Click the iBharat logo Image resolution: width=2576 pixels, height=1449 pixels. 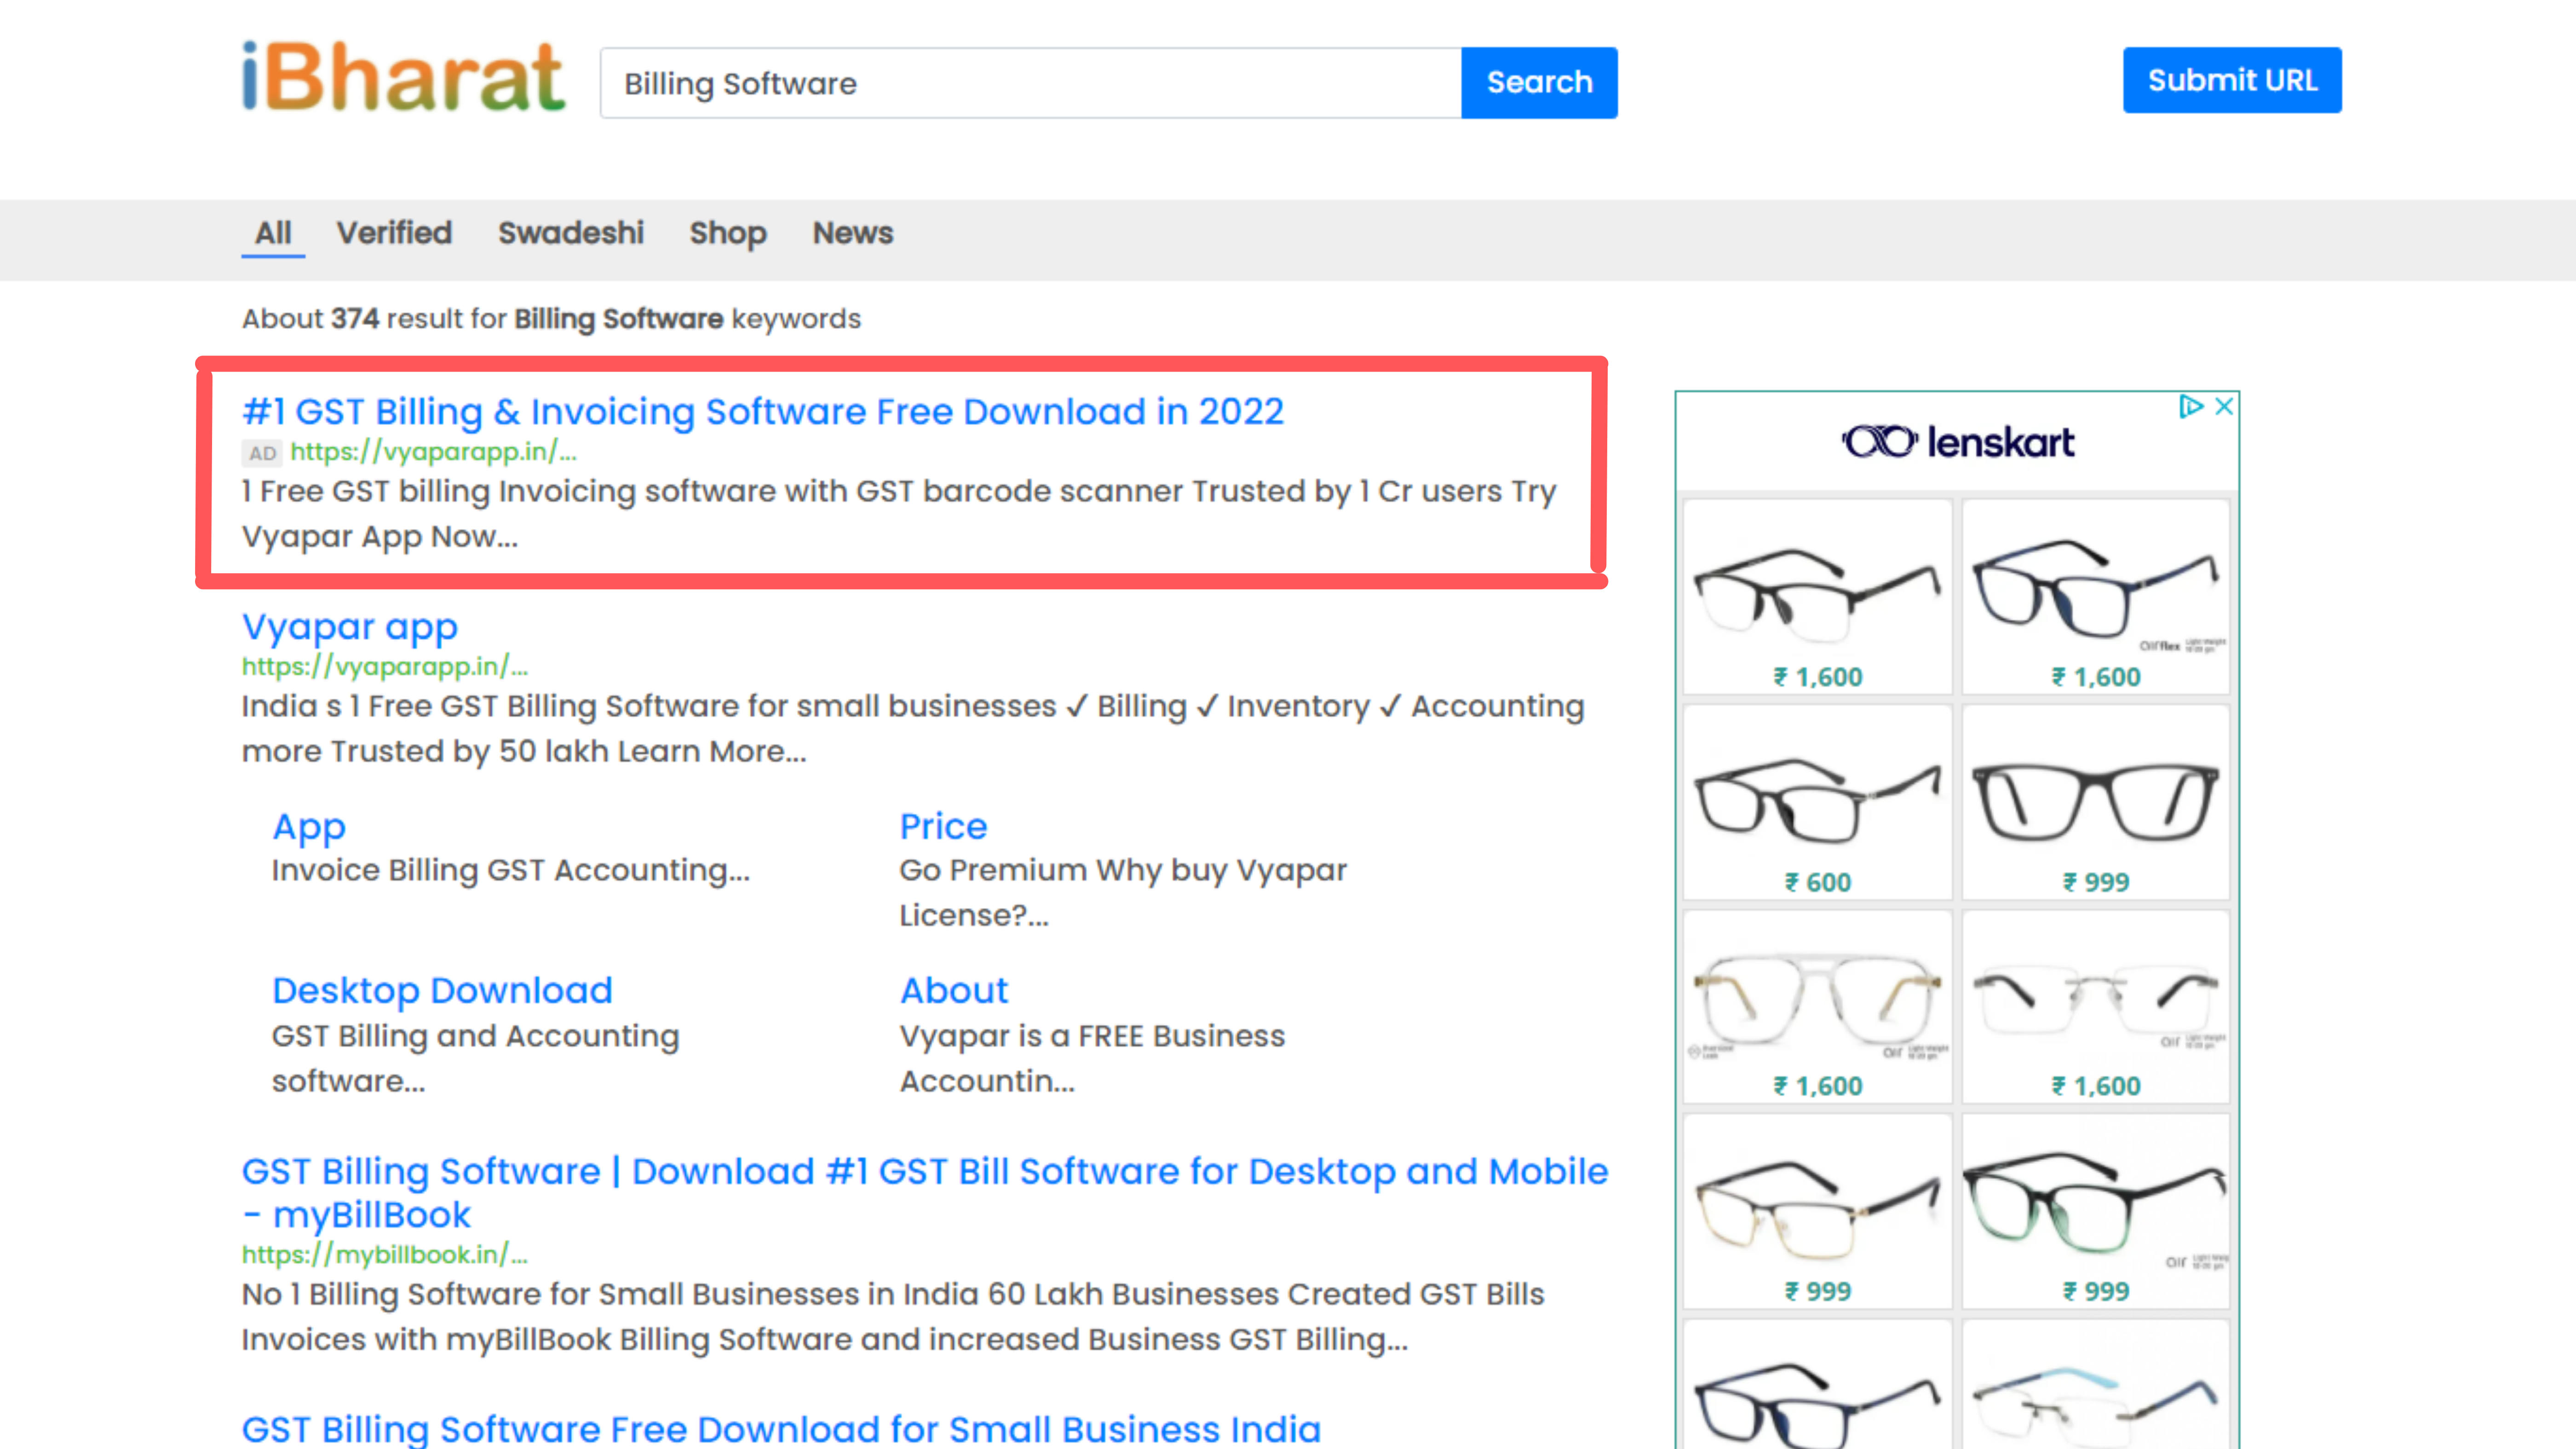point(403,77)
